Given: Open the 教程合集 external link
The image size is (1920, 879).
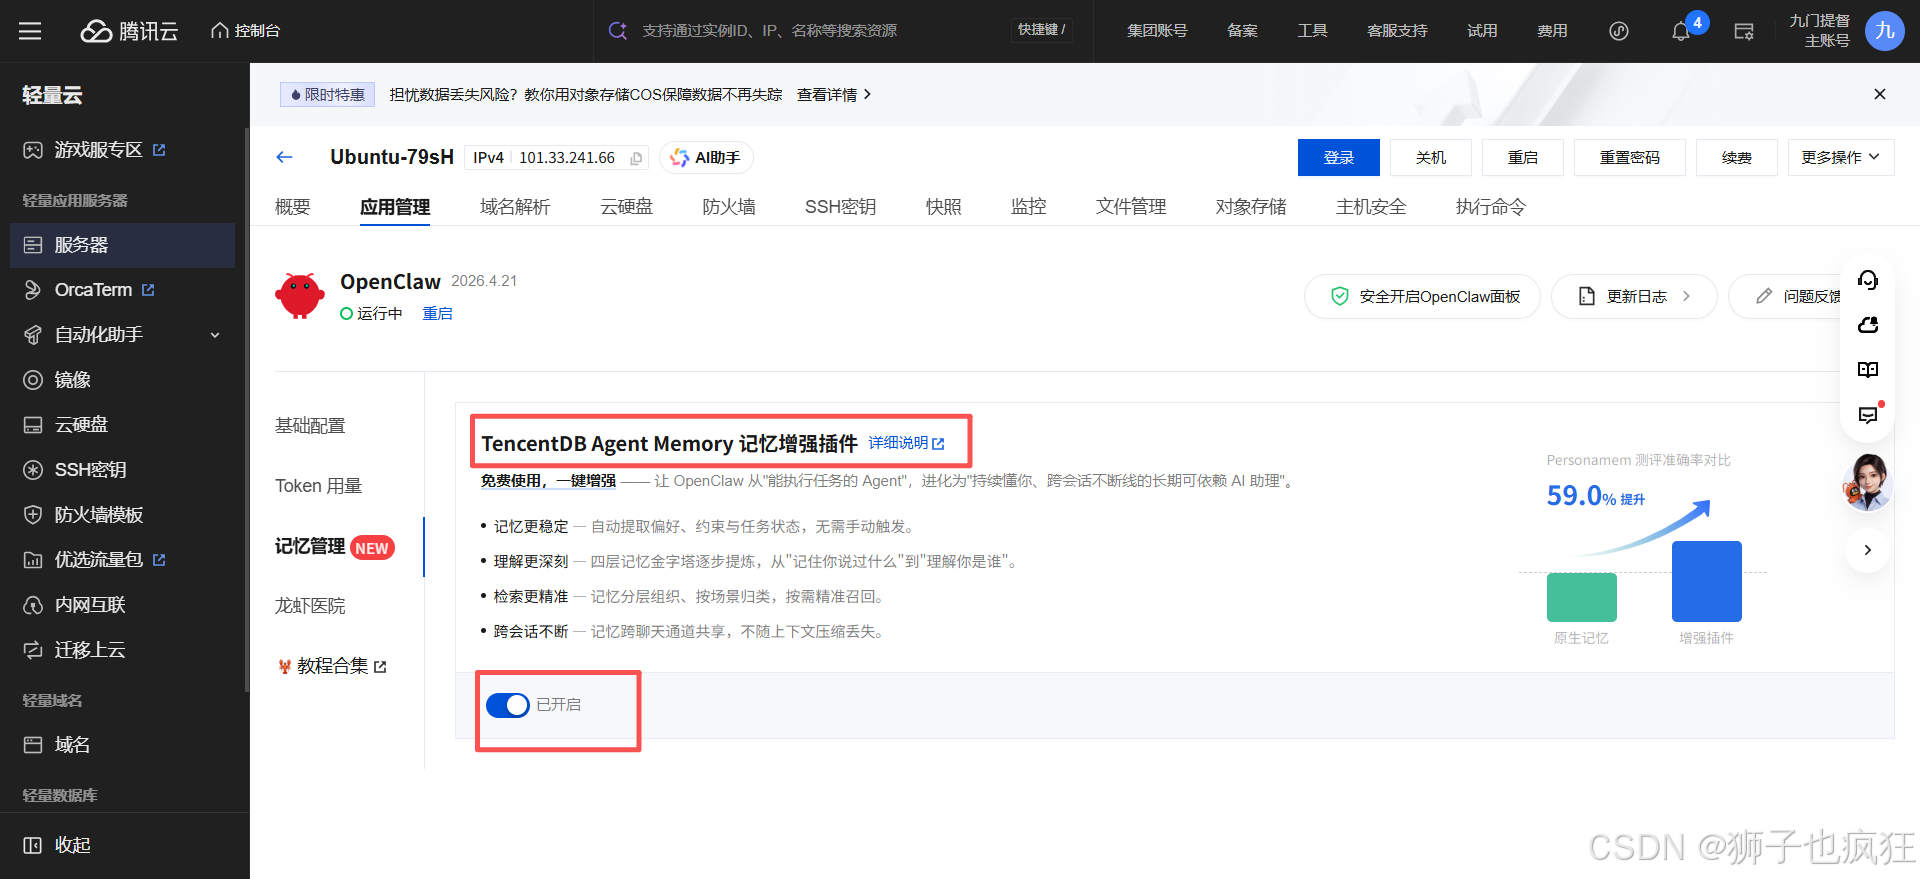Looking at the screenshot, I should tap(332, 666).
